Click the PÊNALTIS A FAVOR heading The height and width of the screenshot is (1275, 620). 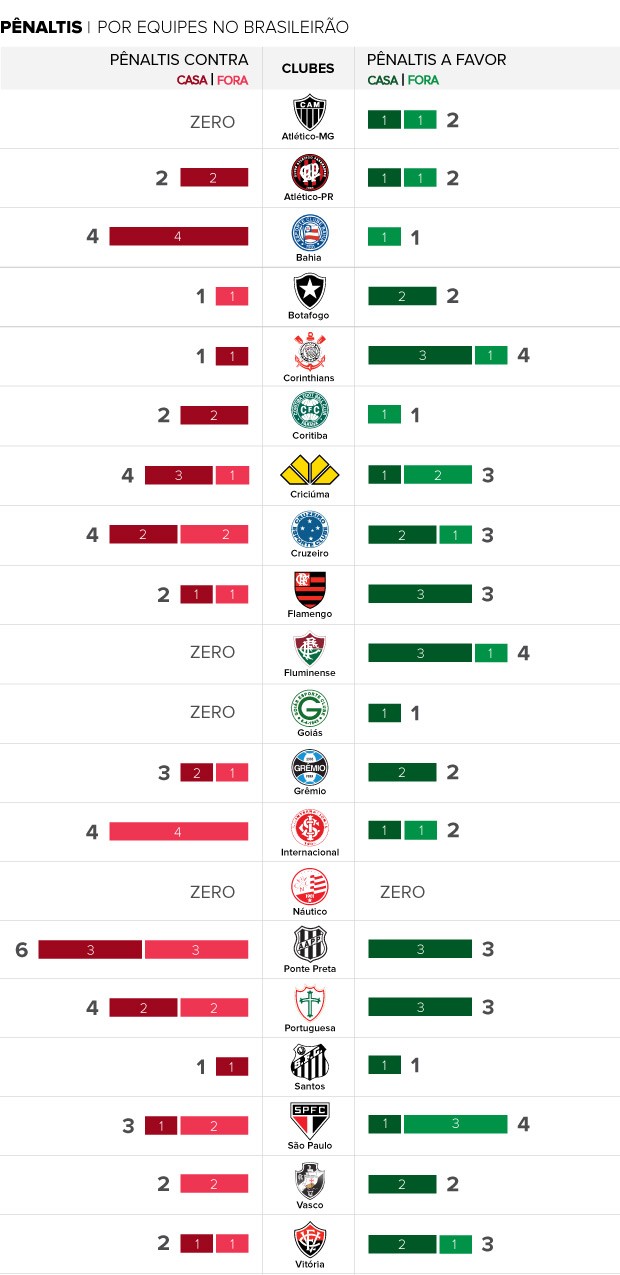tap(436, 60)
